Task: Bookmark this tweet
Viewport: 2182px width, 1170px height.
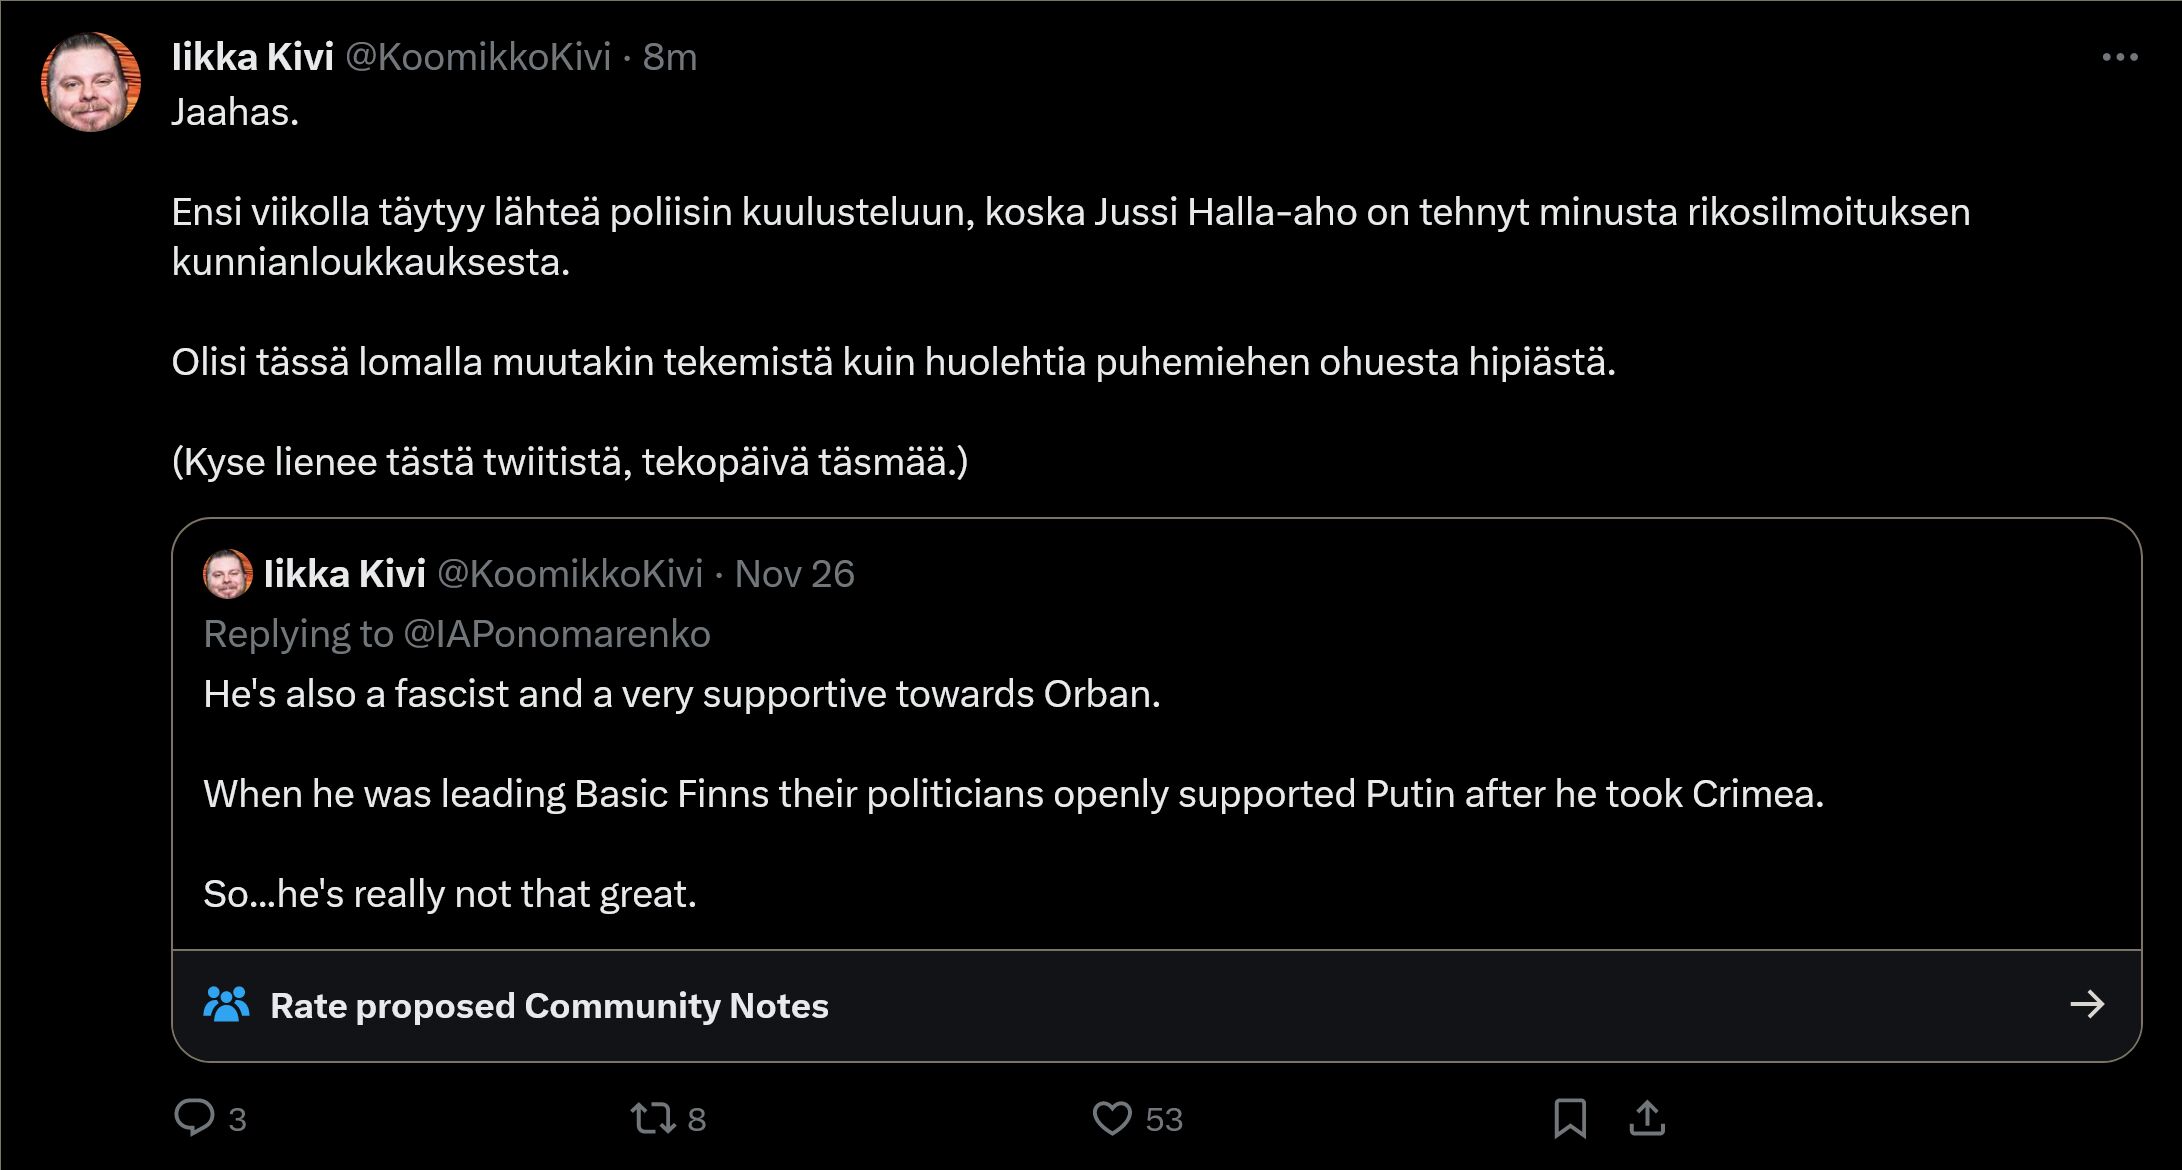Action: [x=1569, y=1117]
